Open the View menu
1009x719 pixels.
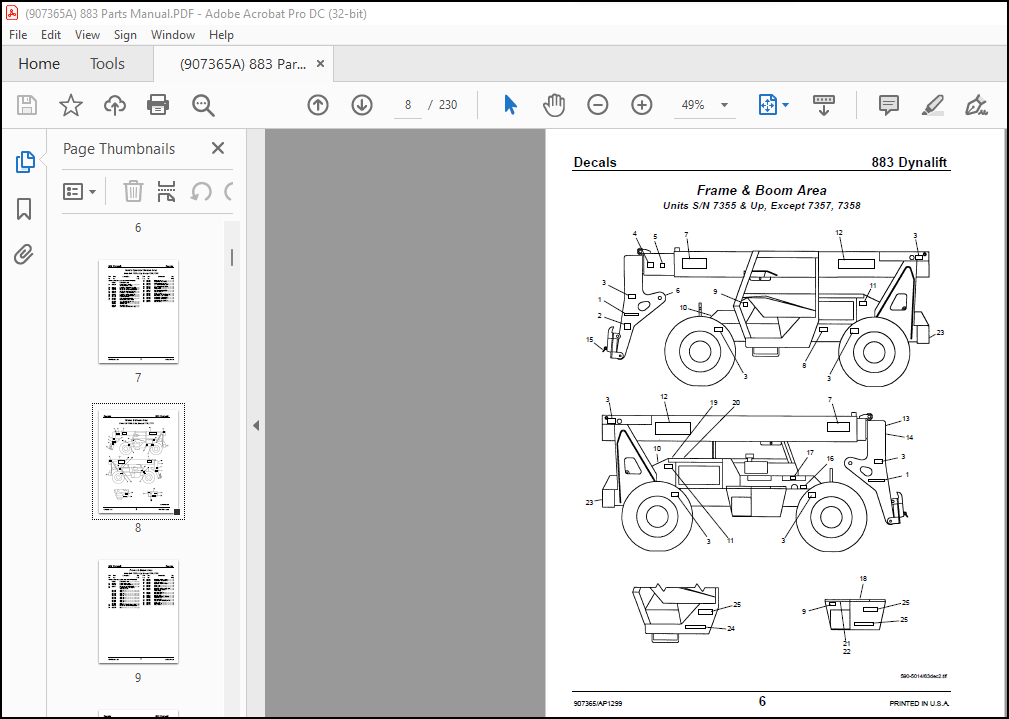click(x=87, y=35)
